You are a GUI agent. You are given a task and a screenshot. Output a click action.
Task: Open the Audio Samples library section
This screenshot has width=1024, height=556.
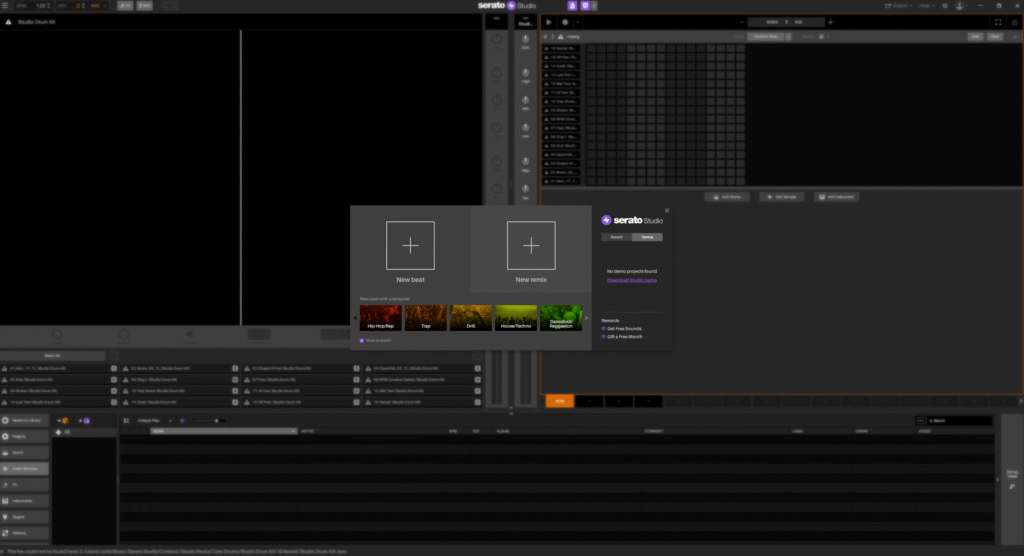[x=24, y=468]
